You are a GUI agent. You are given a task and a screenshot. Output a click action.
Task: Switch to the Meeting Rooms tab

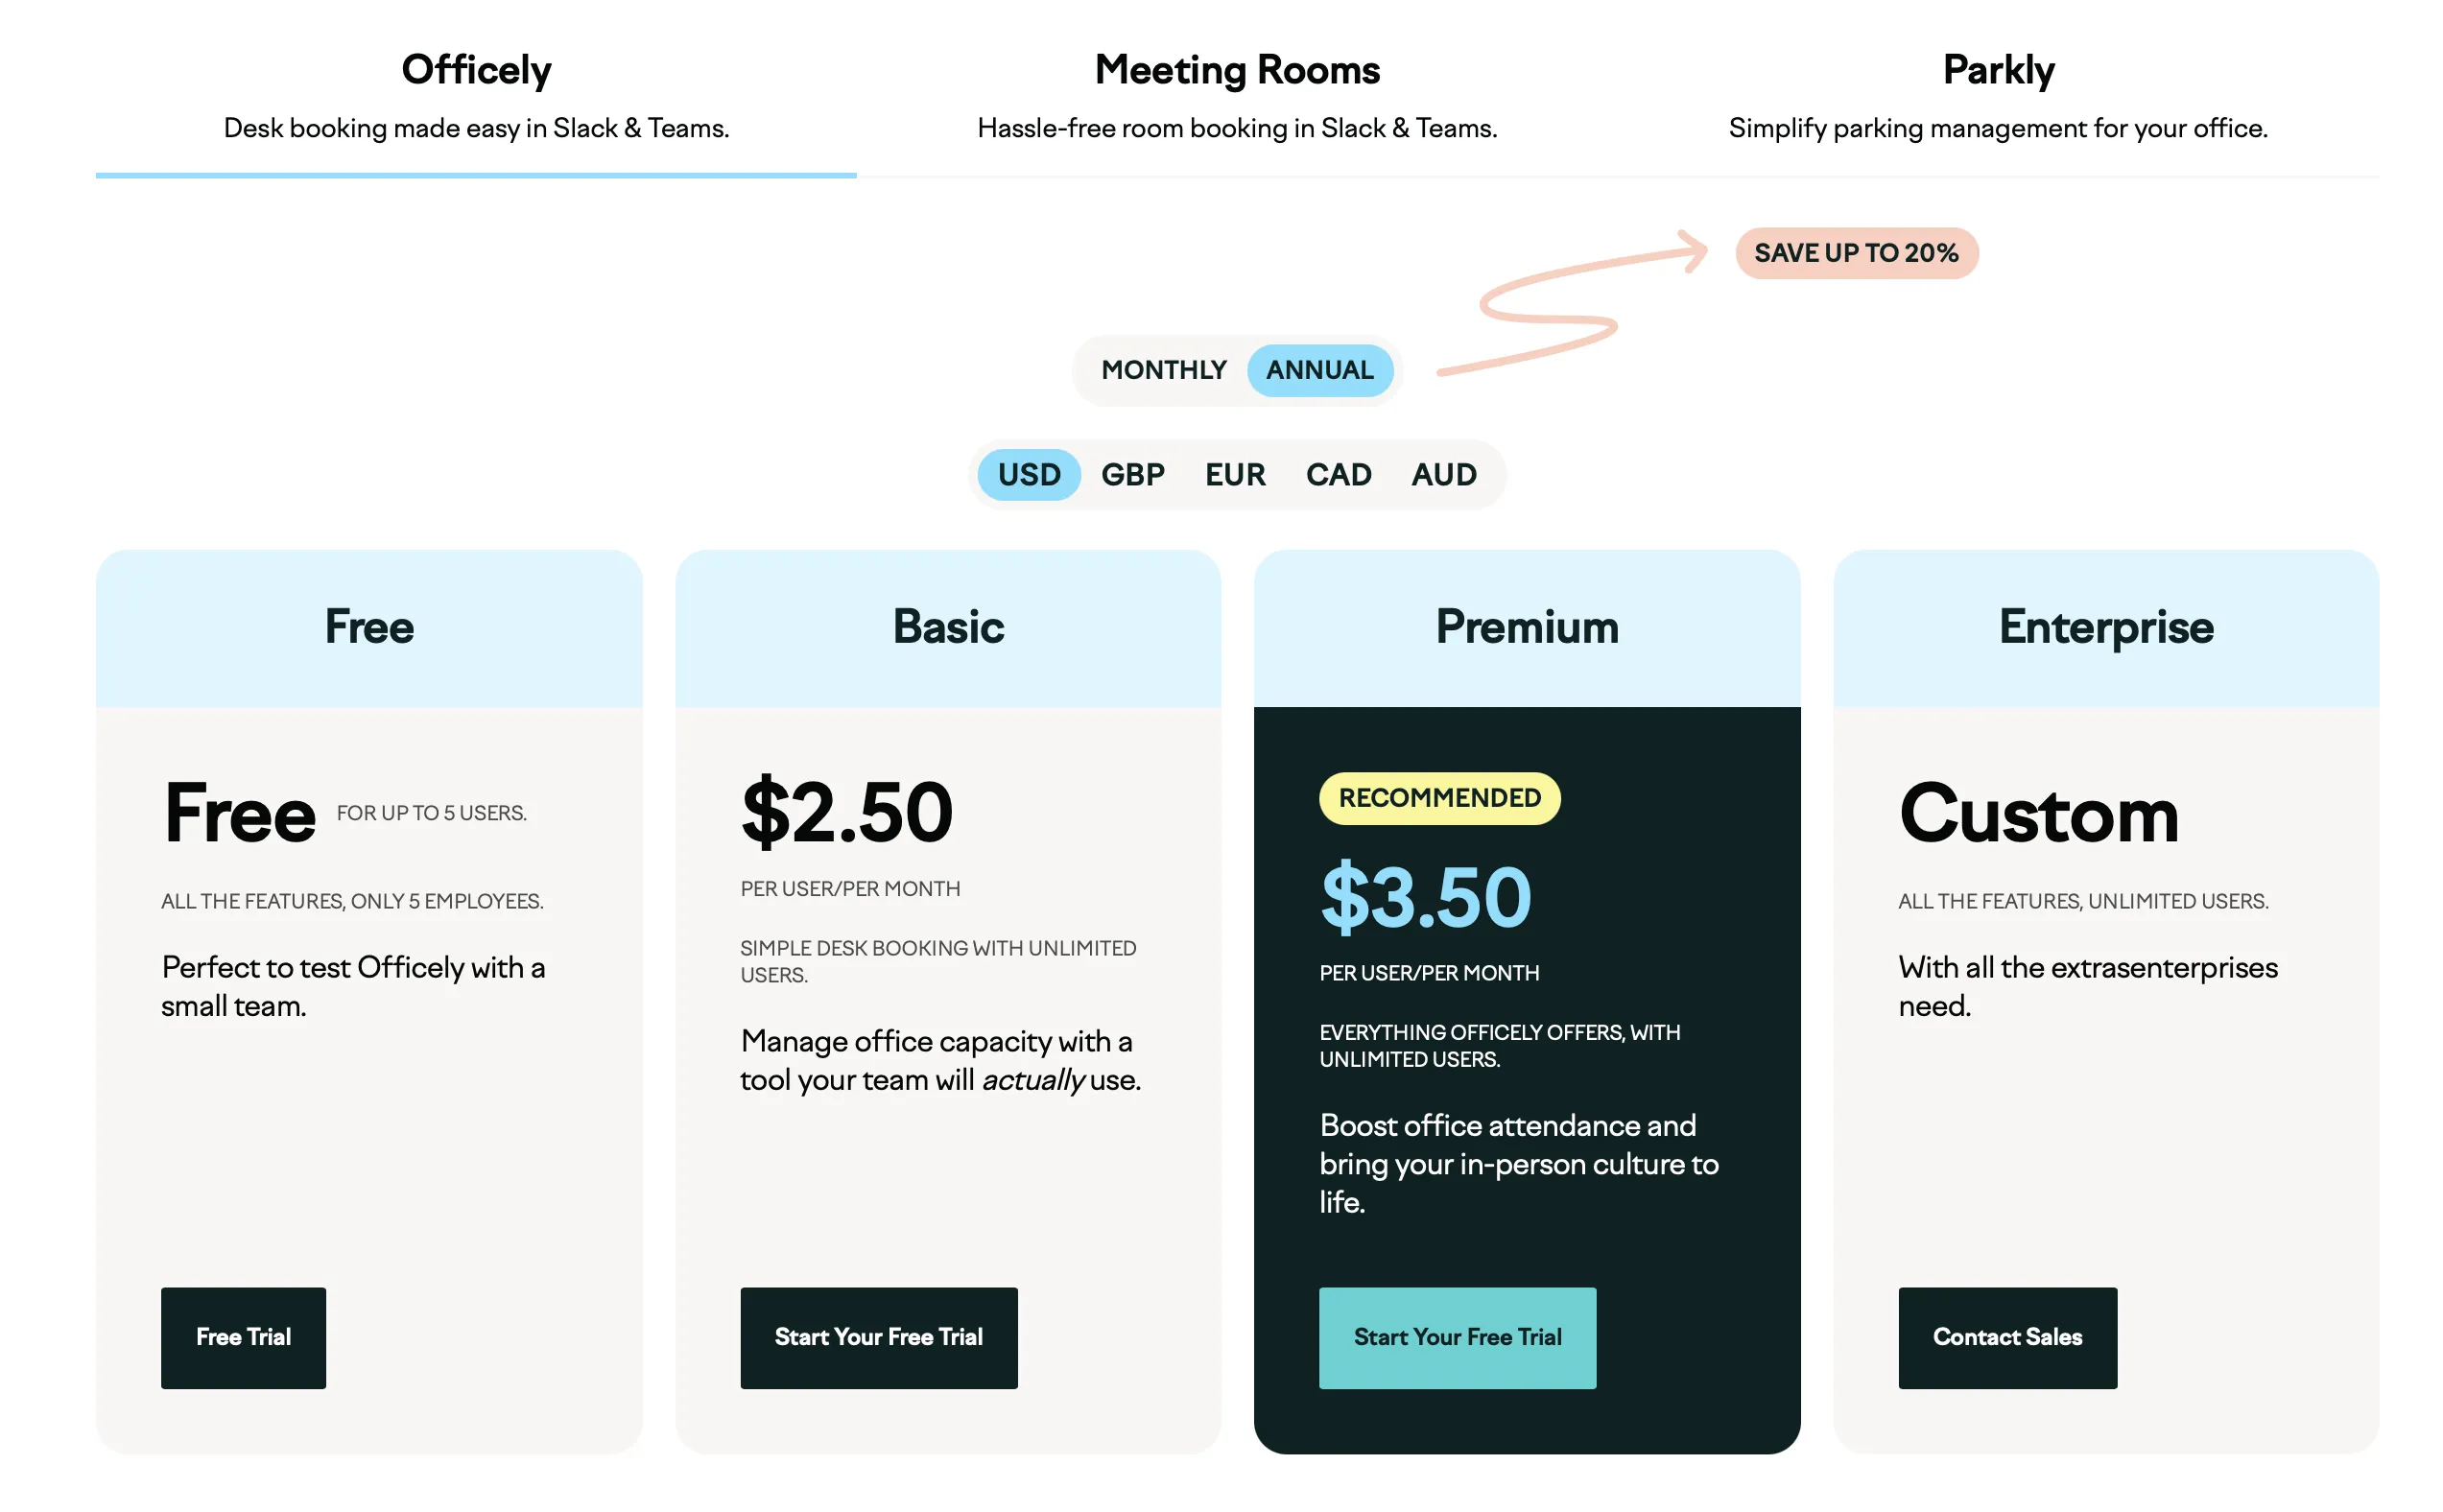(1237, 70)
